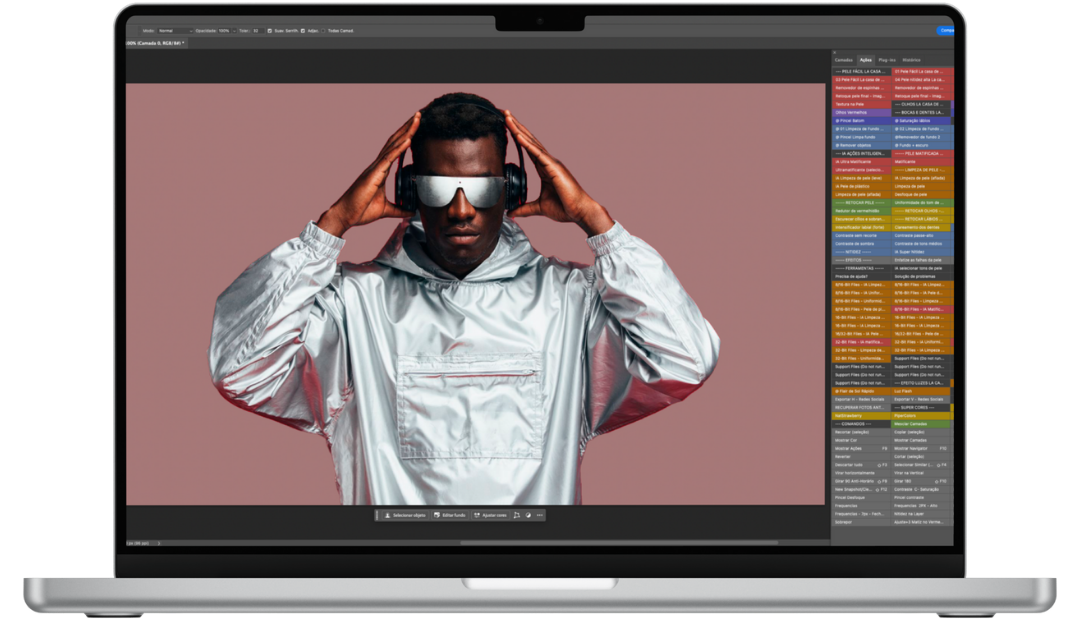Click the horizontal scrollbar below canvas
The height and width of the screenshot is (620, 1080).
tap(618, 543)
